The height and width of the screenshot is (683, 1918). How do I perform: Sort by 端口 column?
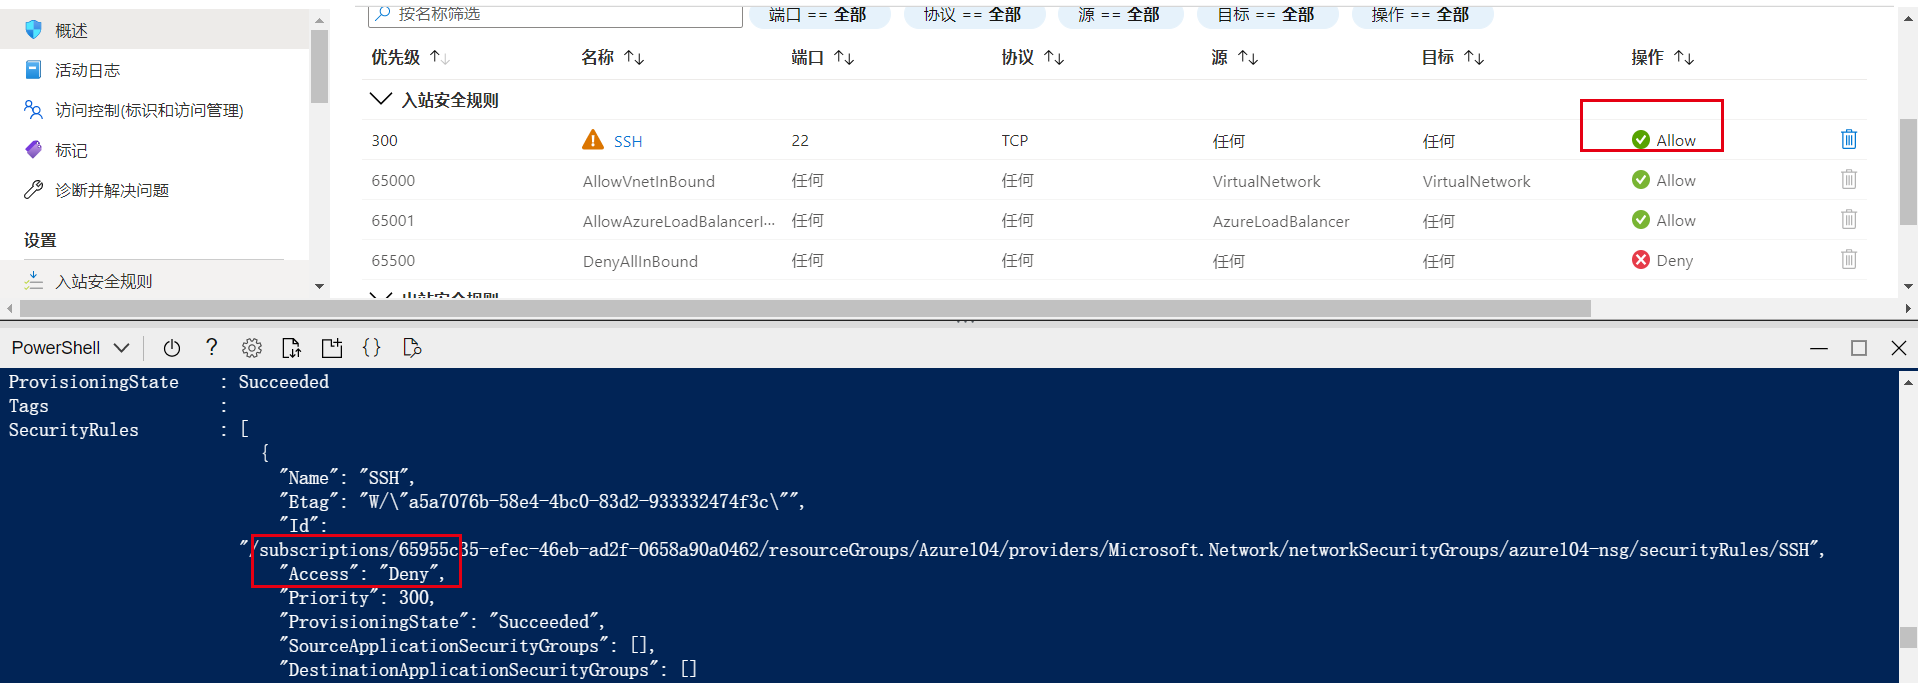(x=822, y=58)
